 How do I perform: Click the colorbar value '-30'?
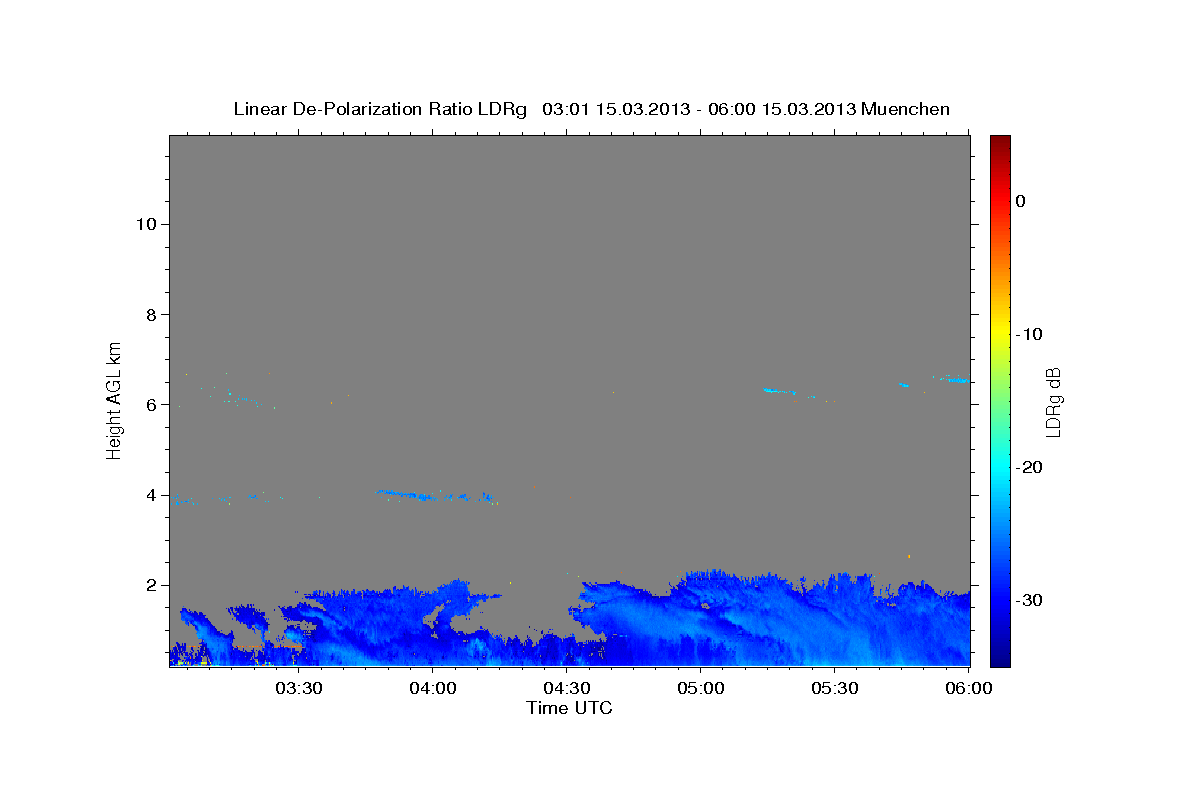(x=1029, y=600)
